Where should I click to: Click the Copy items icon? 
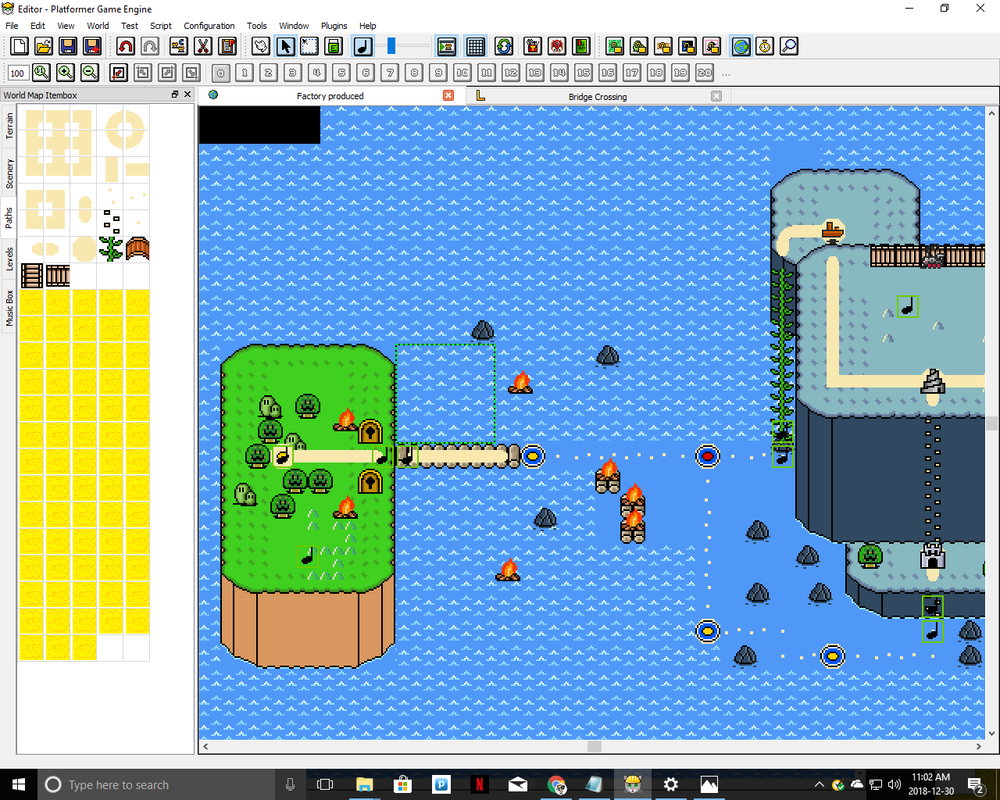coord(179,46)
